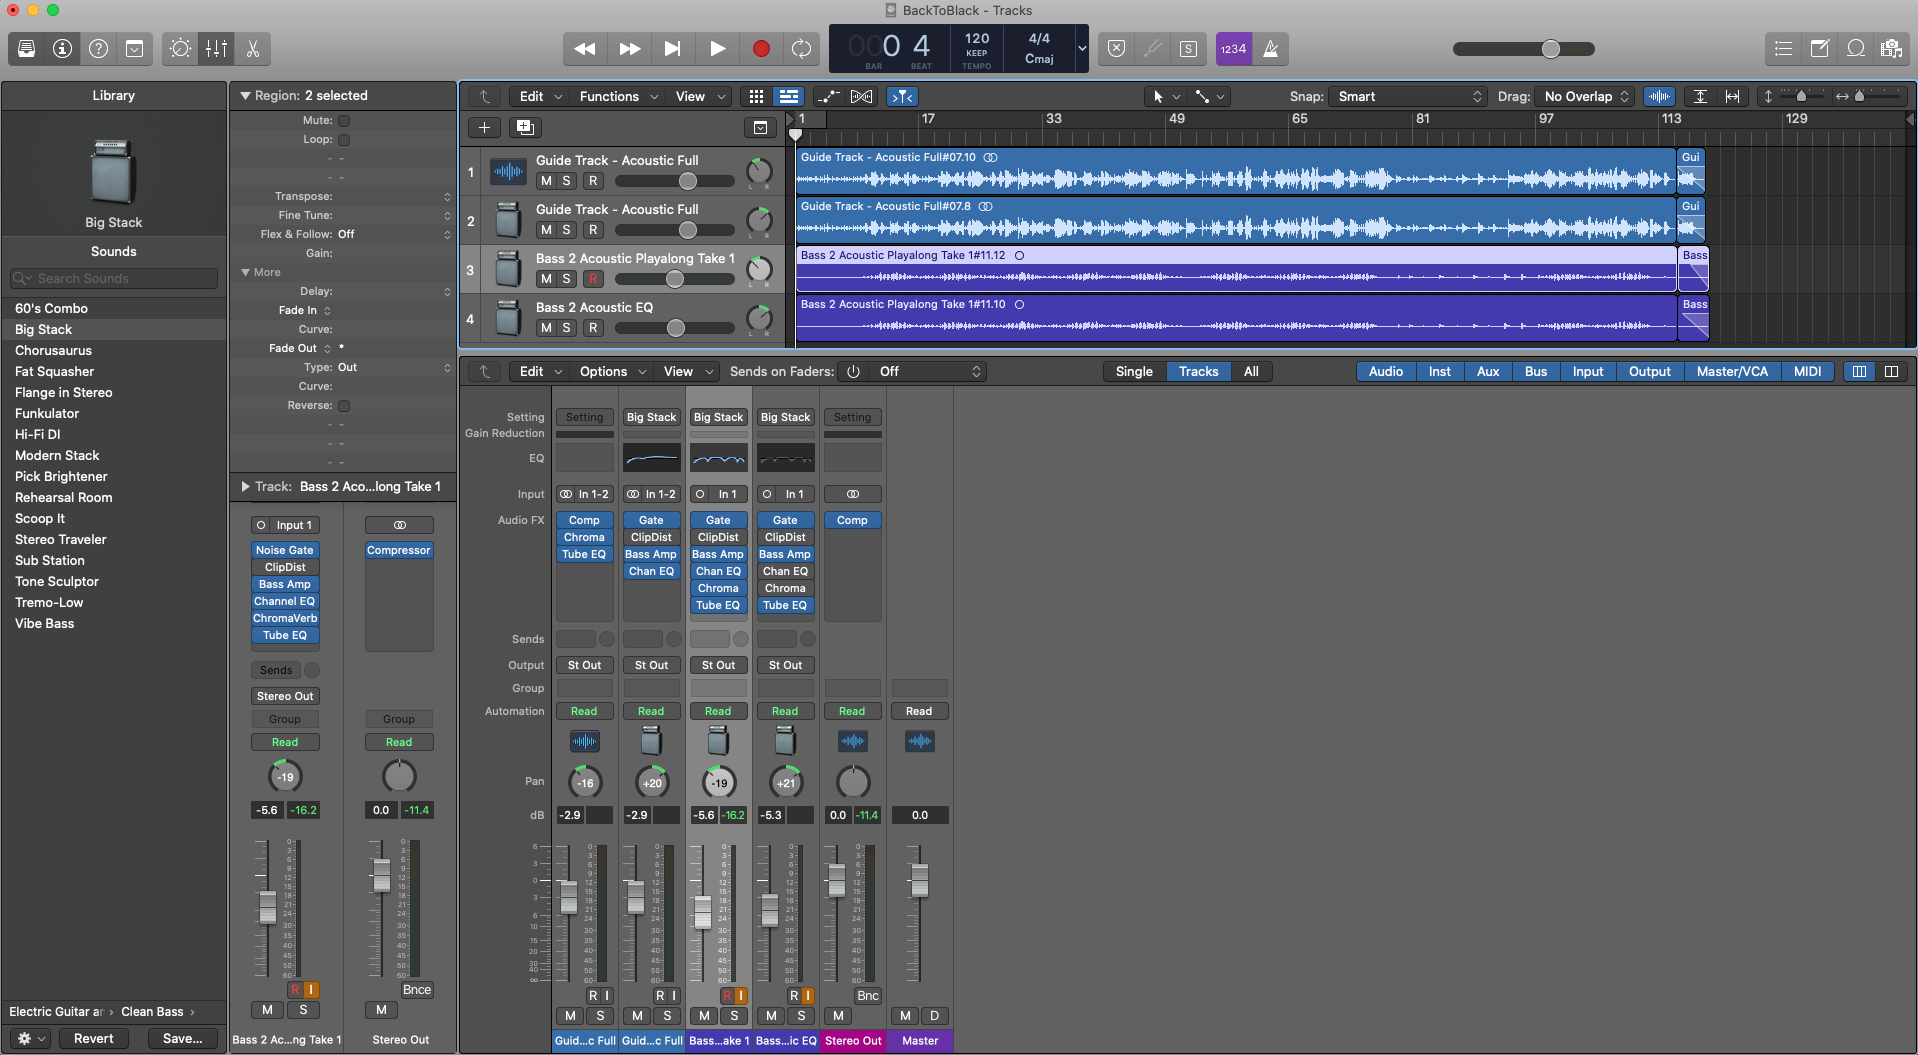Toggle Catch Playhead button in Tracks area
Screen dimensions: 1918x1055
[902, 96]
